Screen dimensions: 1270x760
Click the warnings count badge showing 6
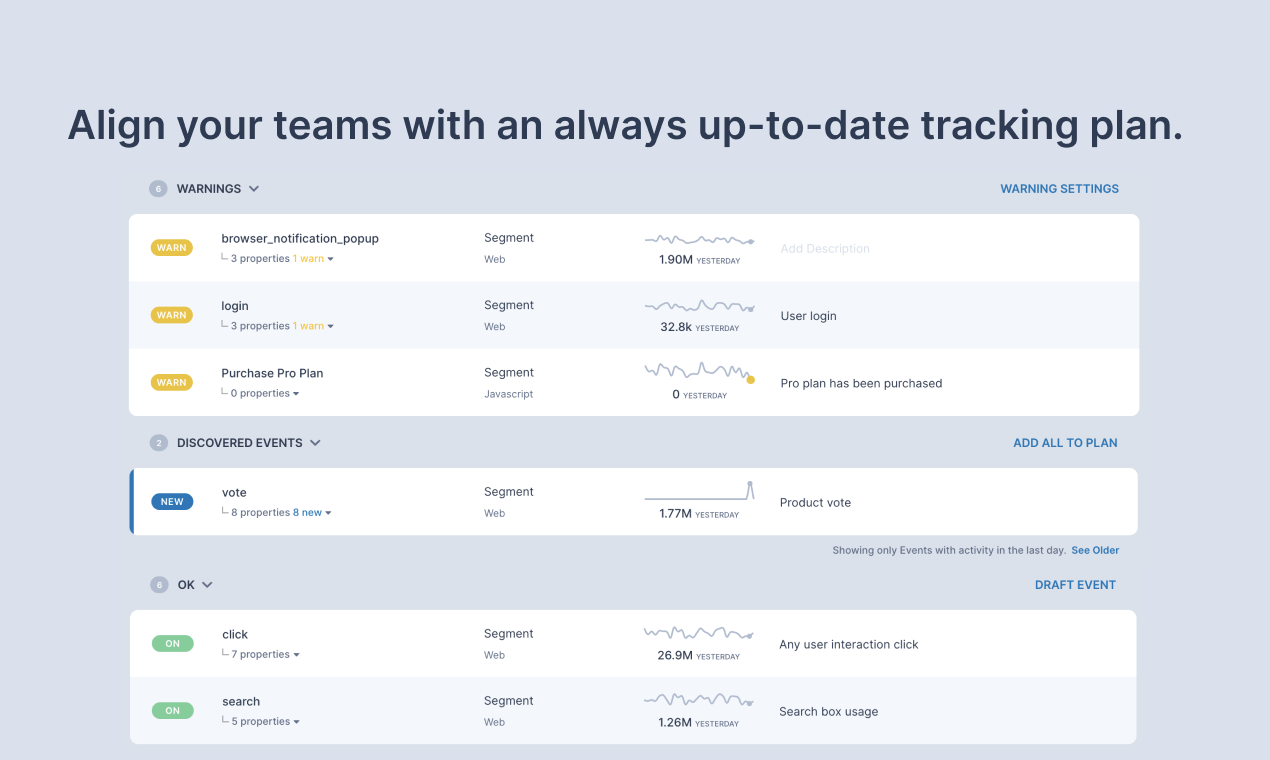(158, 188)
